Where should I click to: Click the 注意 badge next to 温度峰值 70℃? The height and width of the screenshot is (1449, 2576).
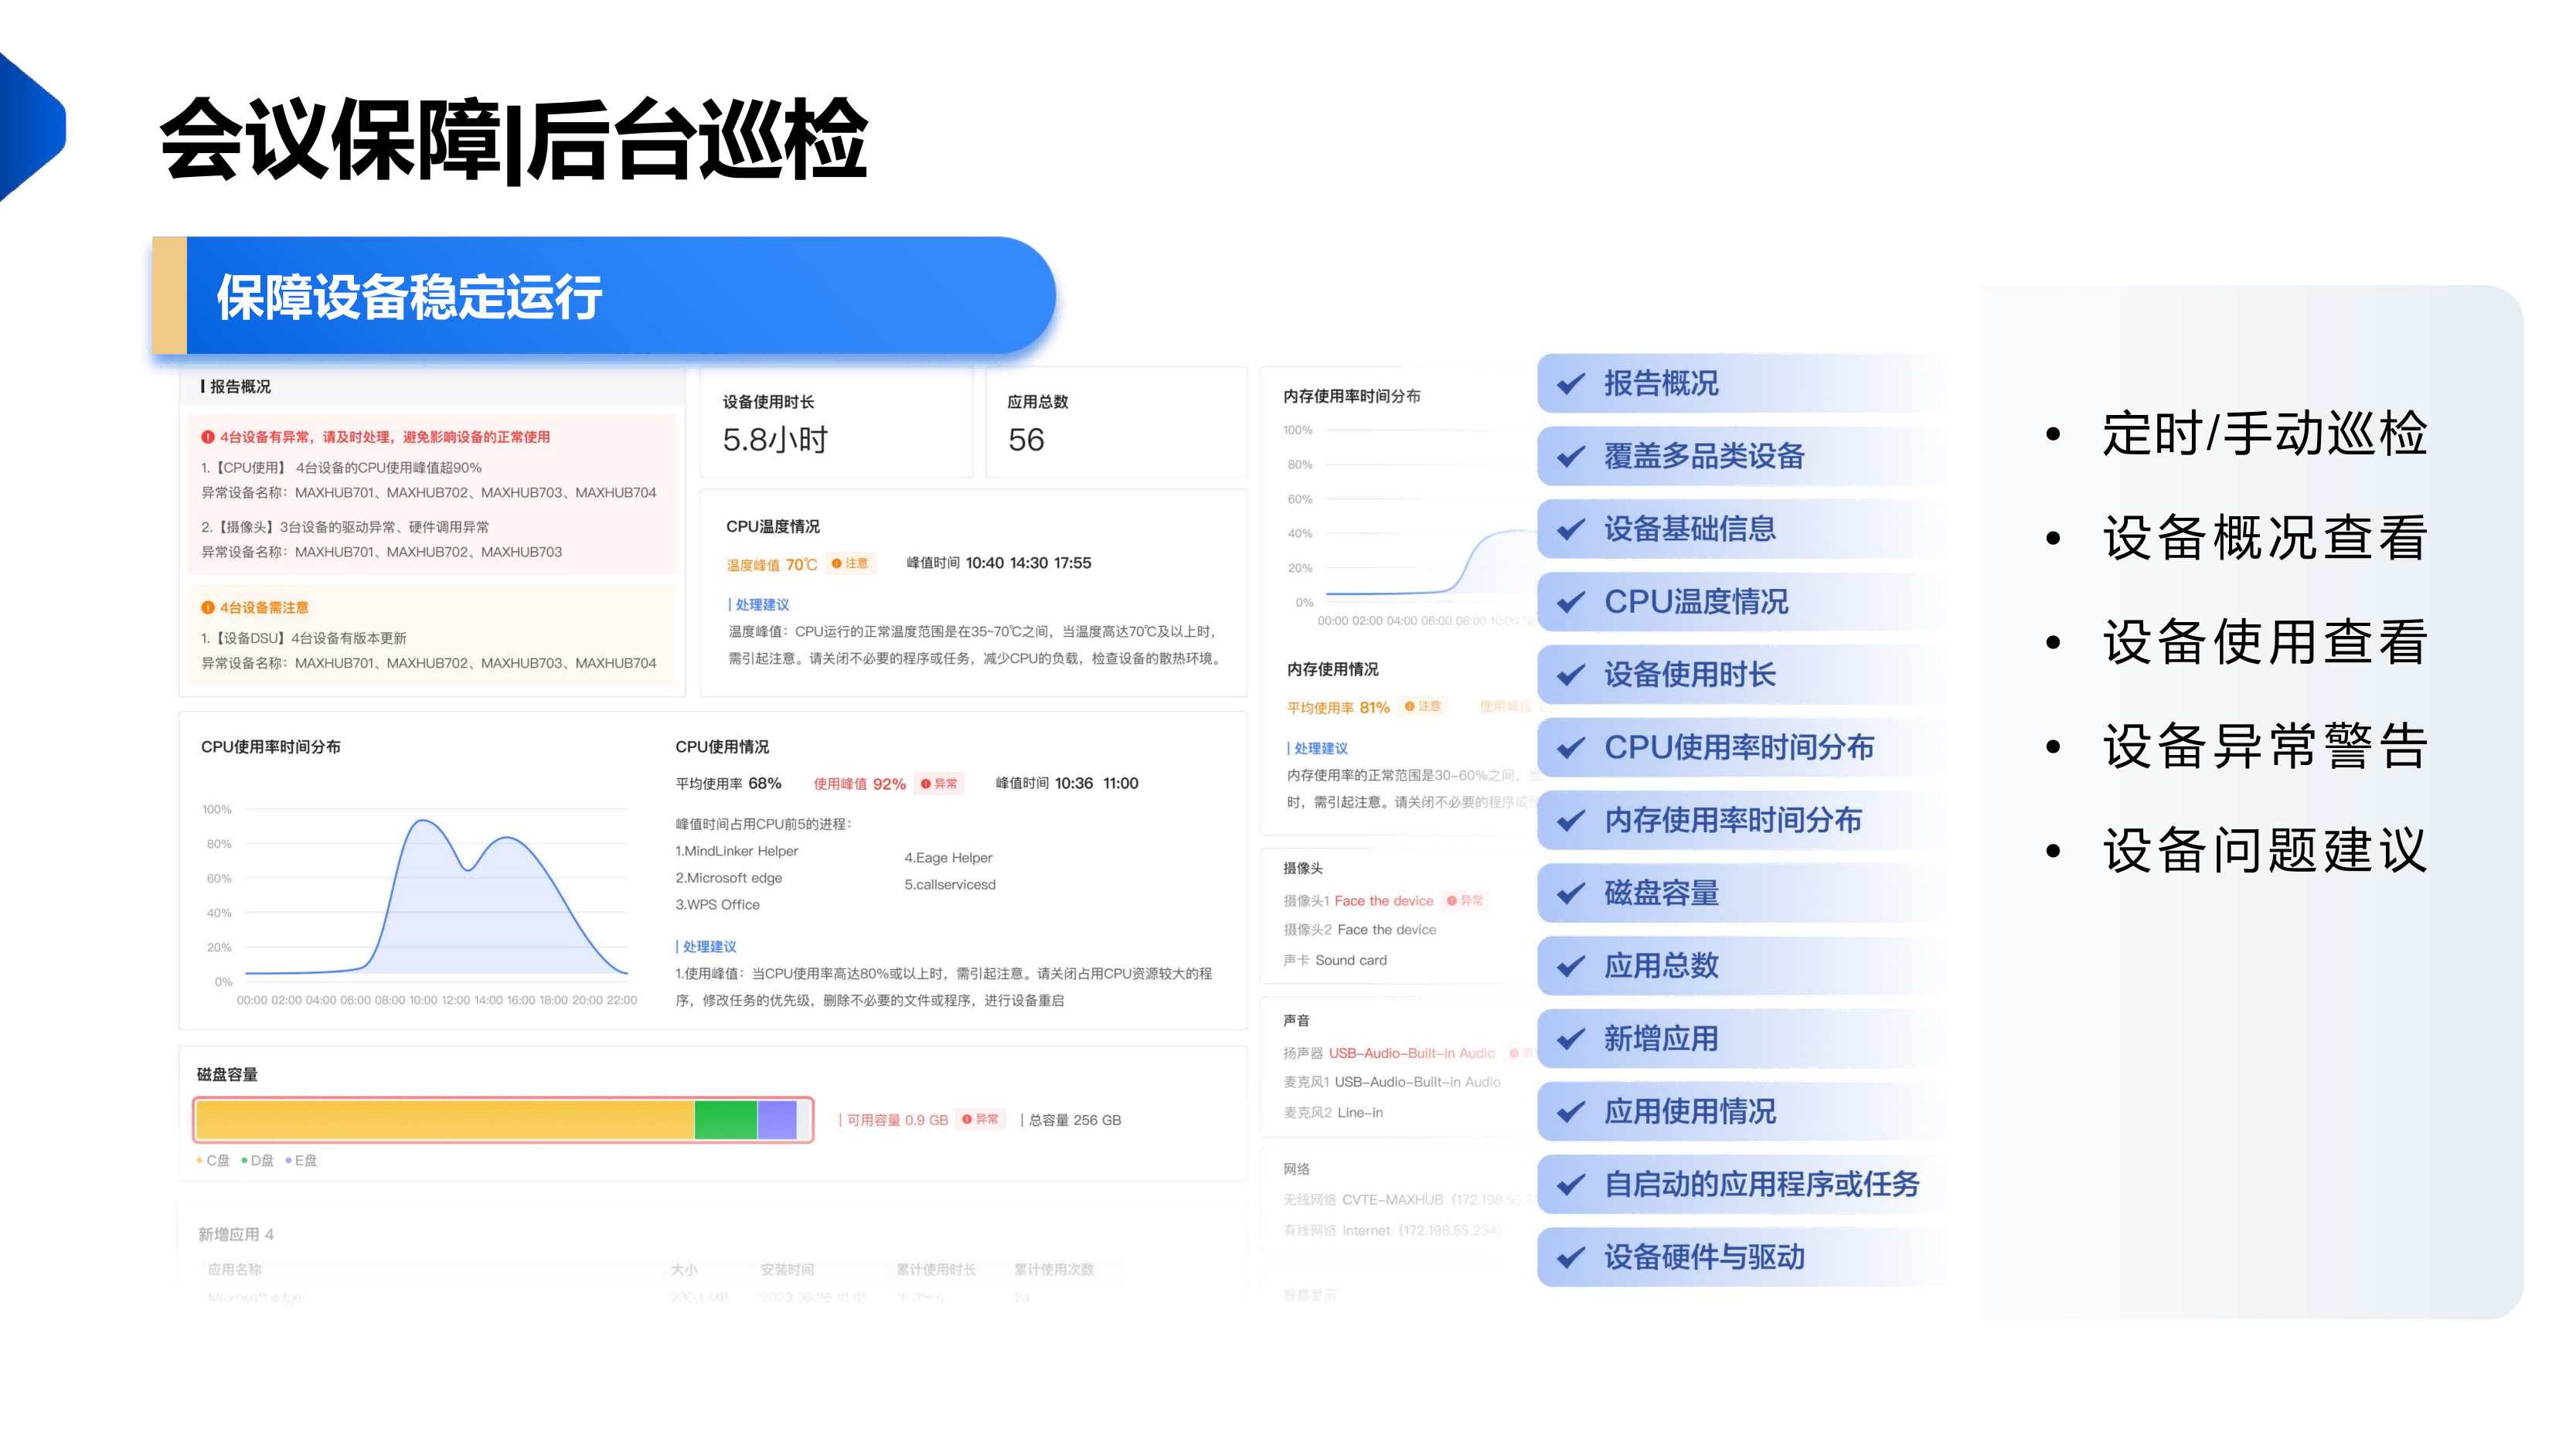click(851, 563)
